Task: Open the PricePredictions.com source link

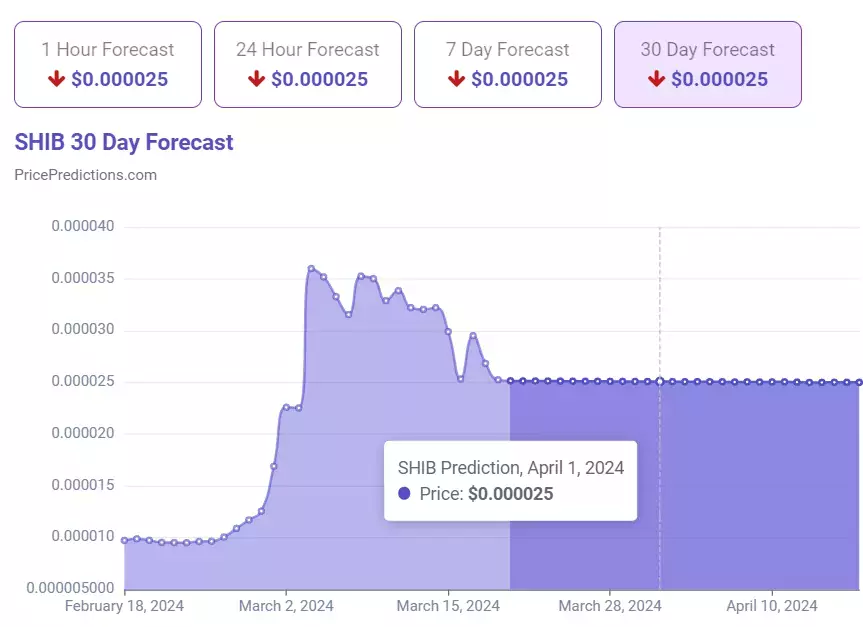Action: [x=85, y=175]
